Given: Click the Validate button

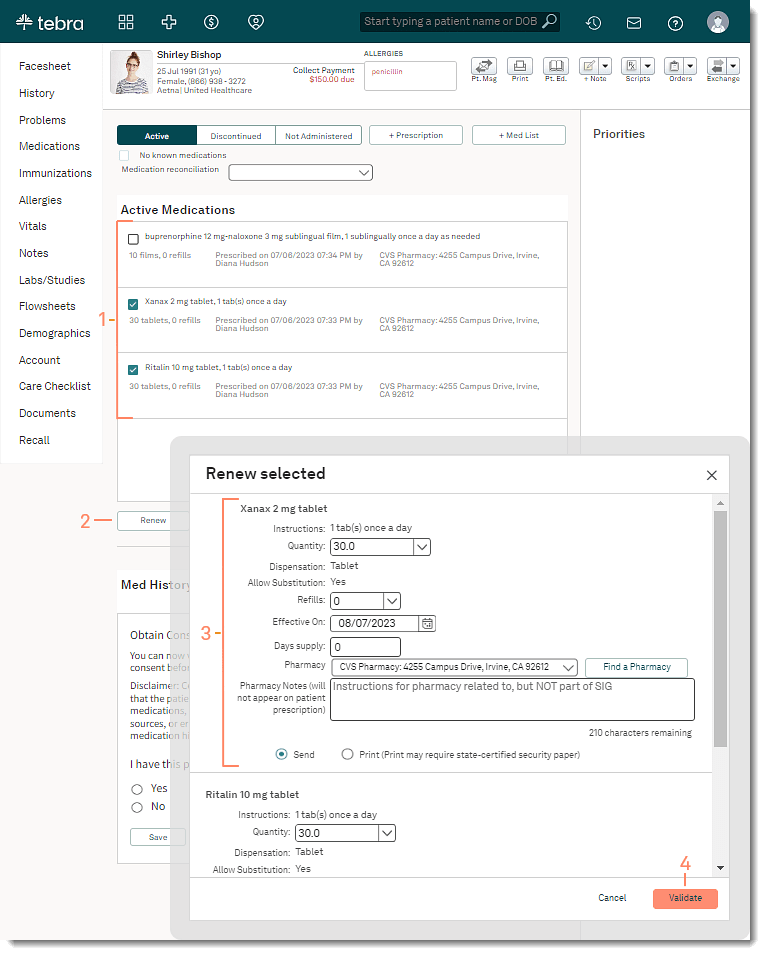Looking at the screenshot, I should (685, 898).
